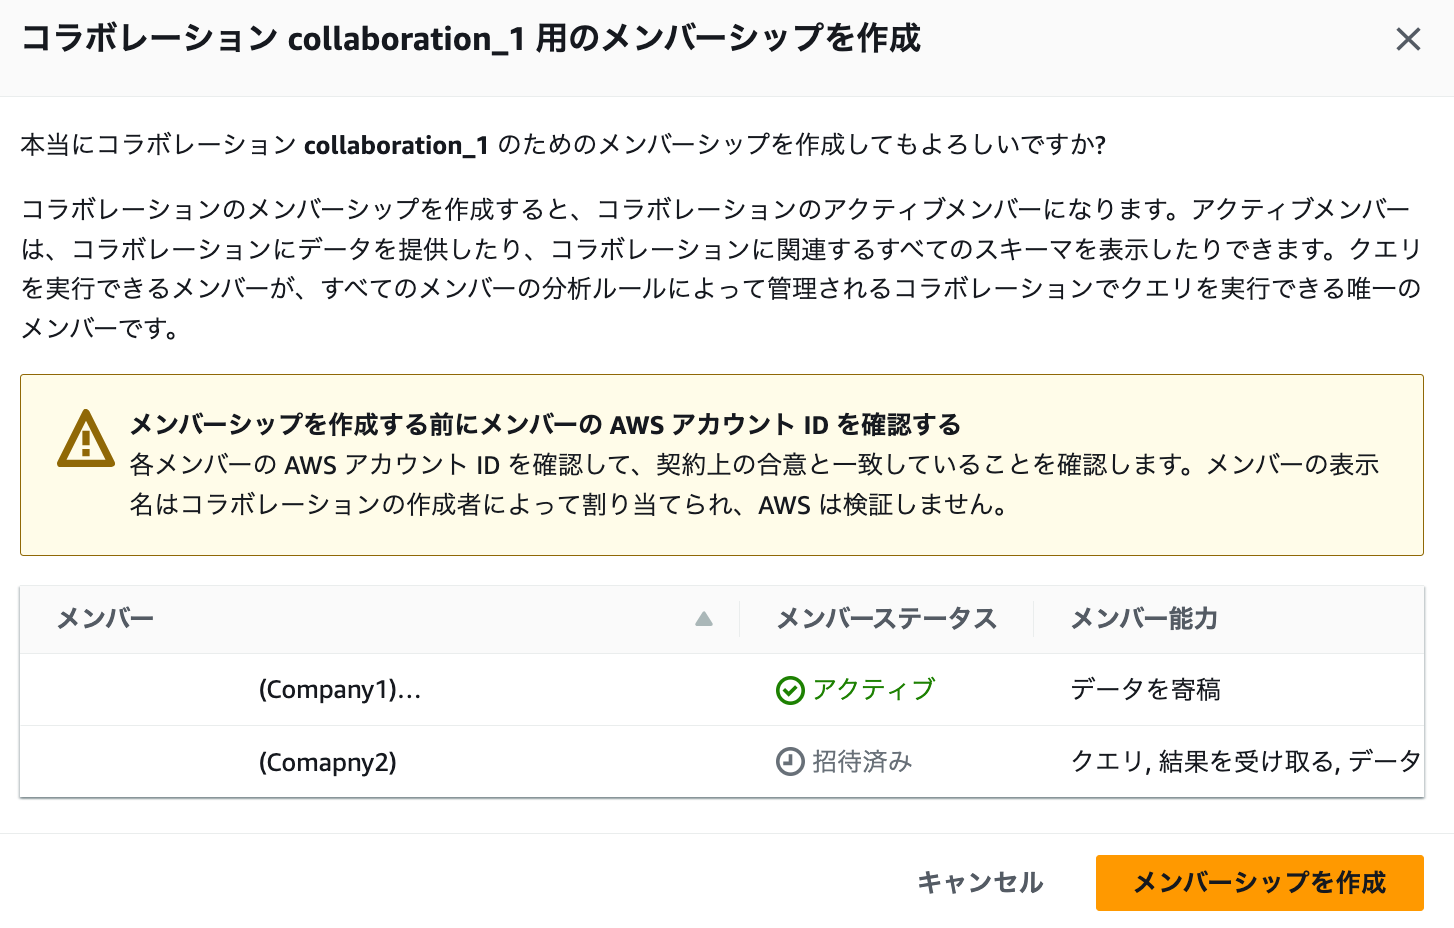
Task: Sort members using the ascending arrow
Action: click(x=704, y=619)
